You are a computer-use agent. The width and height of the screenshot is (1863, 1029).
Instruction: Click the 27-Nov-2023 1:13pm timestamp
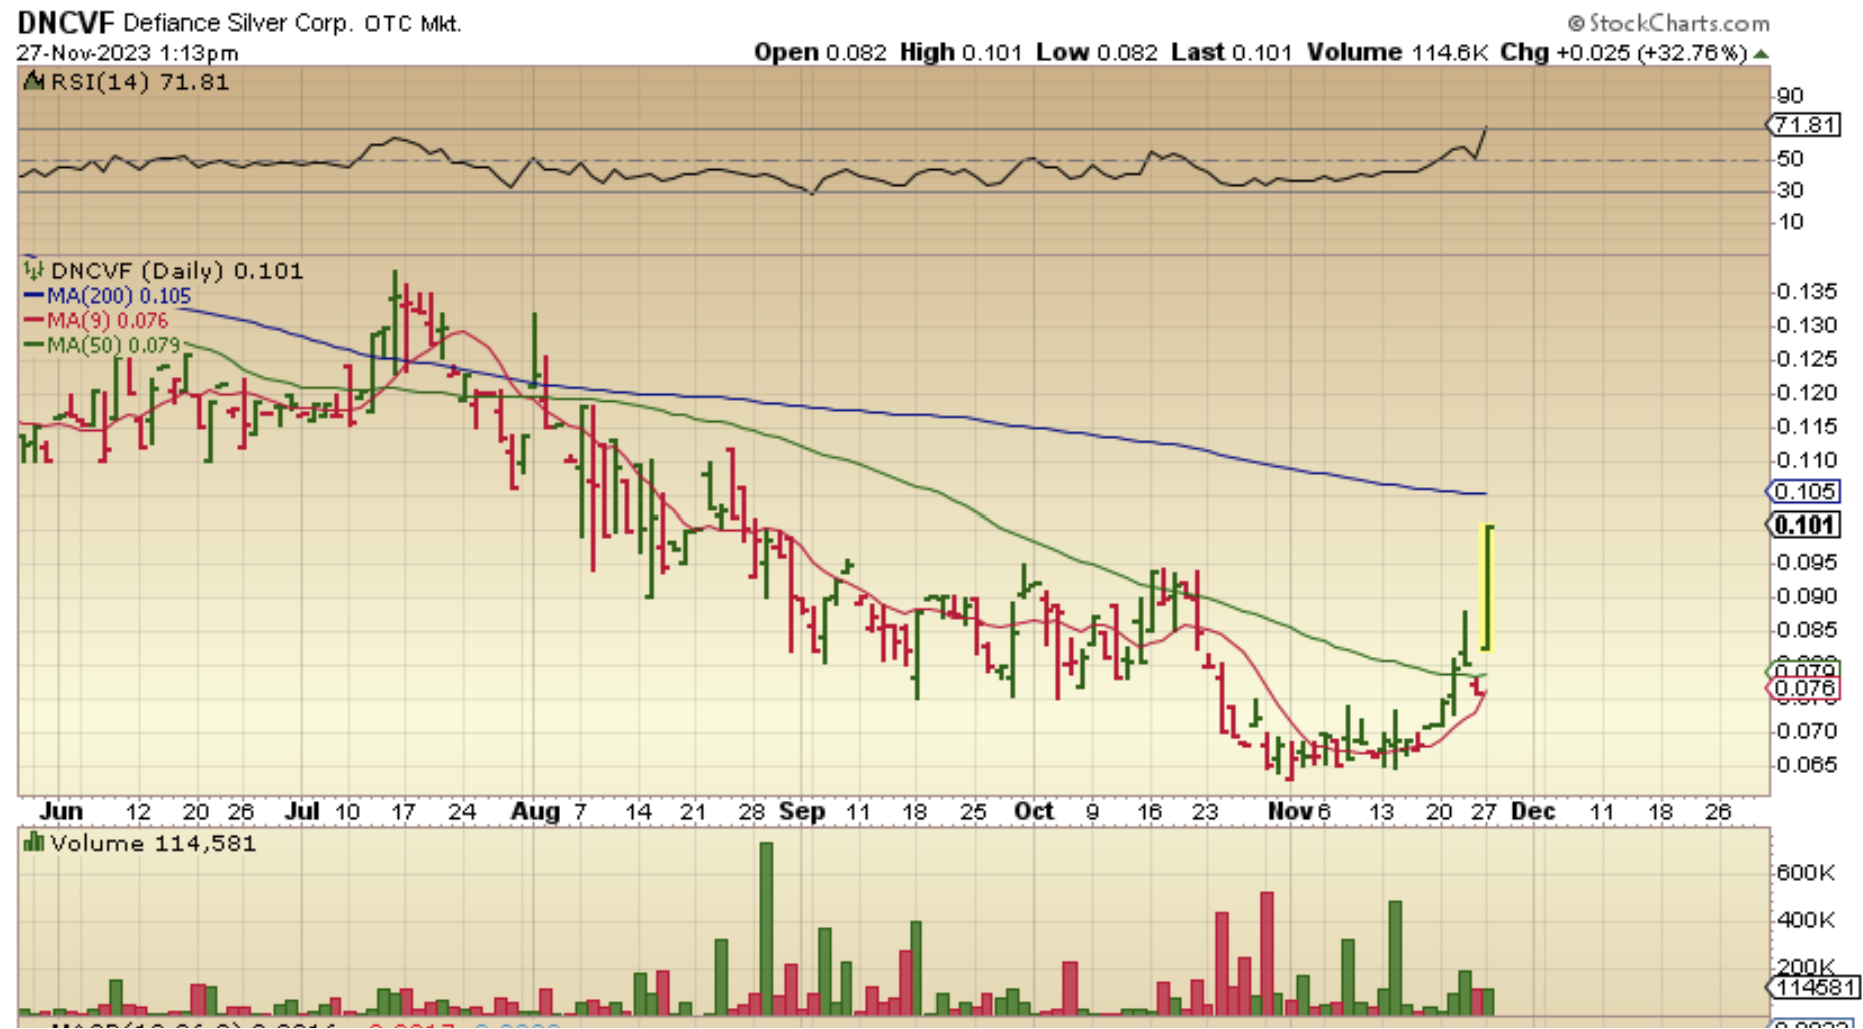[x=127, y=53]
